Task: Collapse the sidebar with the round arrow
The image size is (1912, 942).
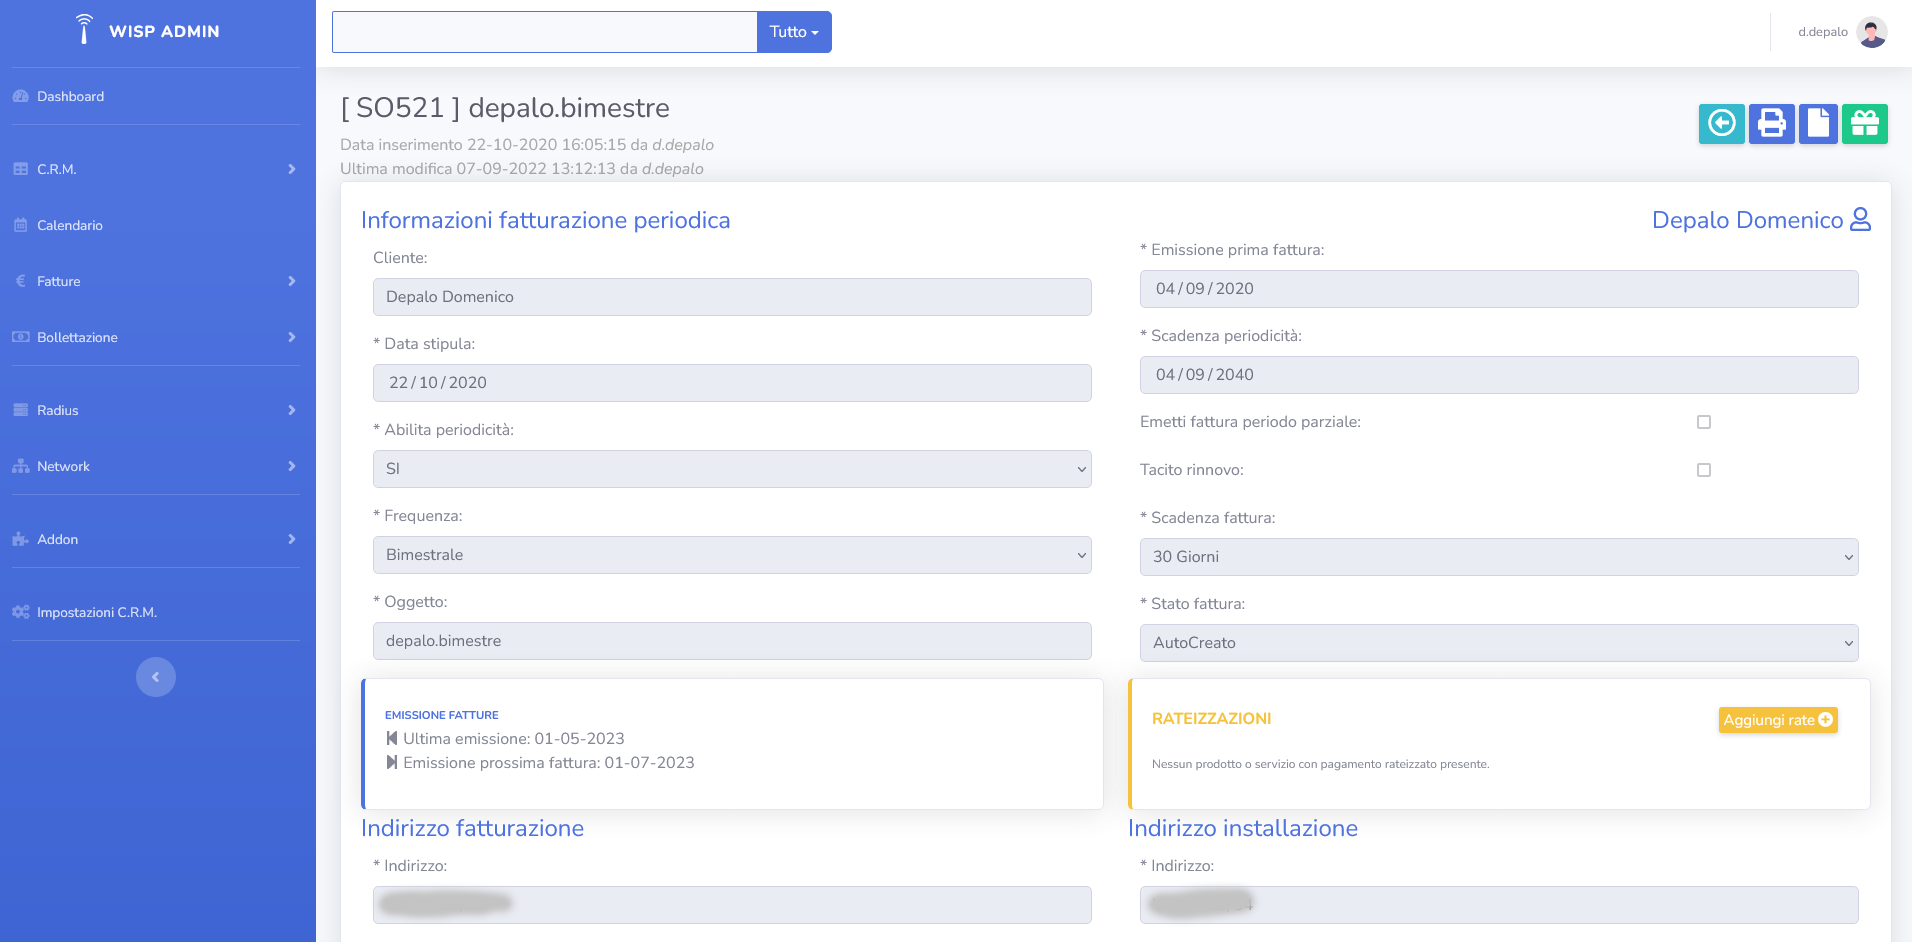Action: pyautogui.click(x=156, y=677)
